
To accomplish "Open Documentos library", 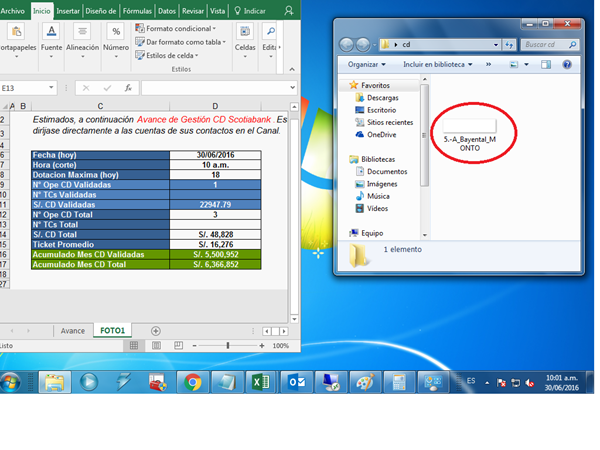I will point(382,171).
